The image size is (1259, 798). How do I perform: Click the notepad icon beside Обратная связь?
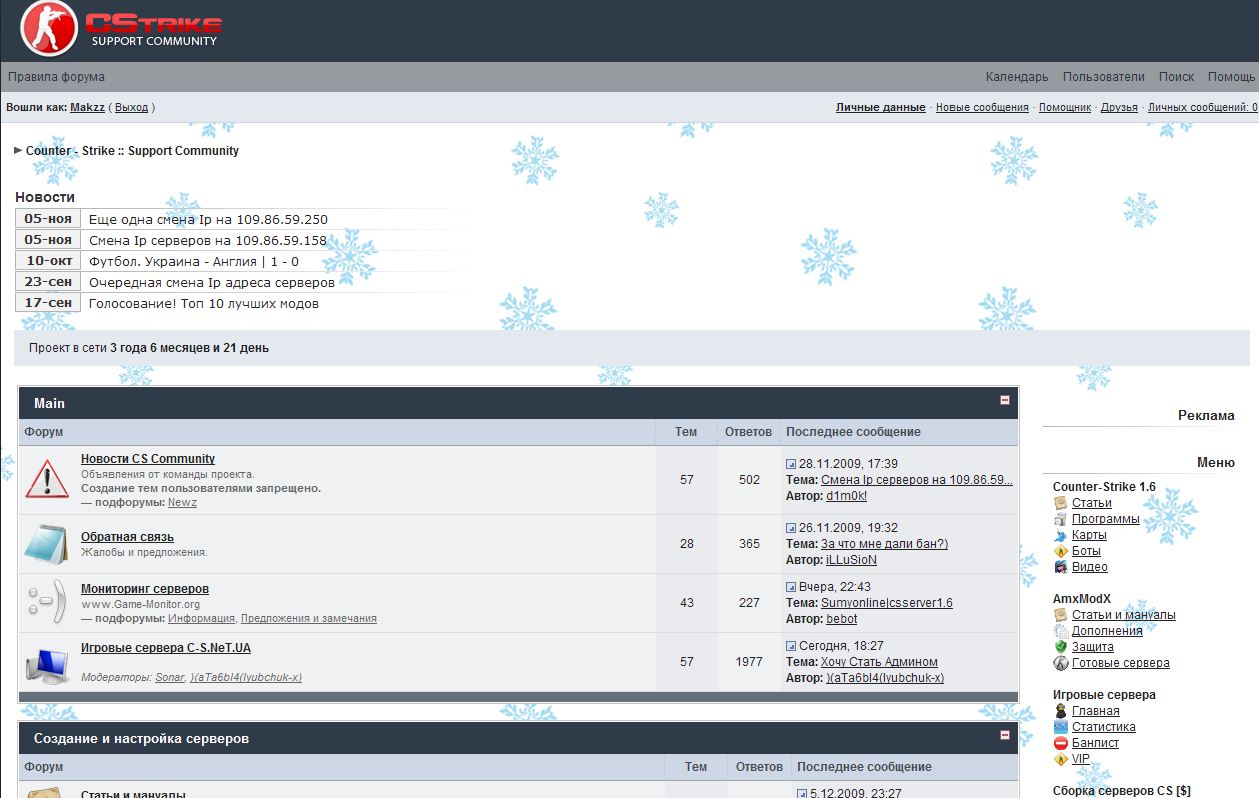click(x=46, y=543)
